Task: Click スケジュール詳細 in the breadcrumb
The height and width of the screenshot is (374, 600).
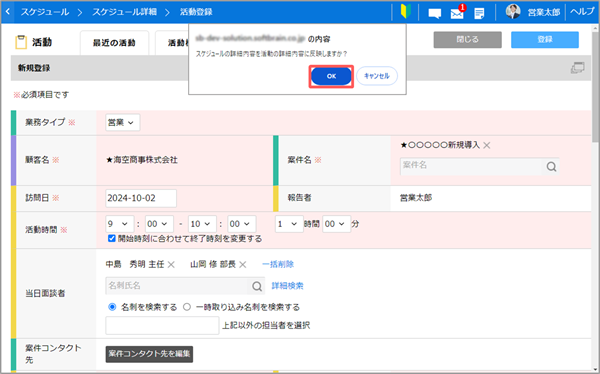Action: tap(124, 12)
